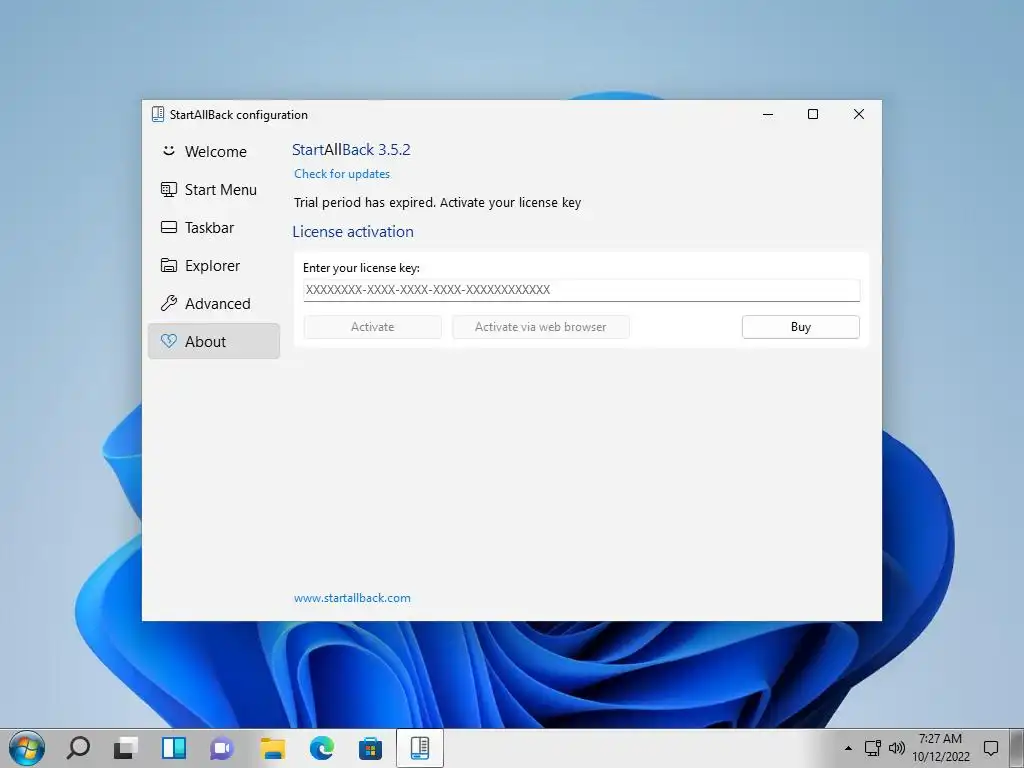Image resolution: width=1024 pixels, height=768 pixels.
Task: Click the StartAllBack 3.5.2 heading
Action: [x=351, y=150]
